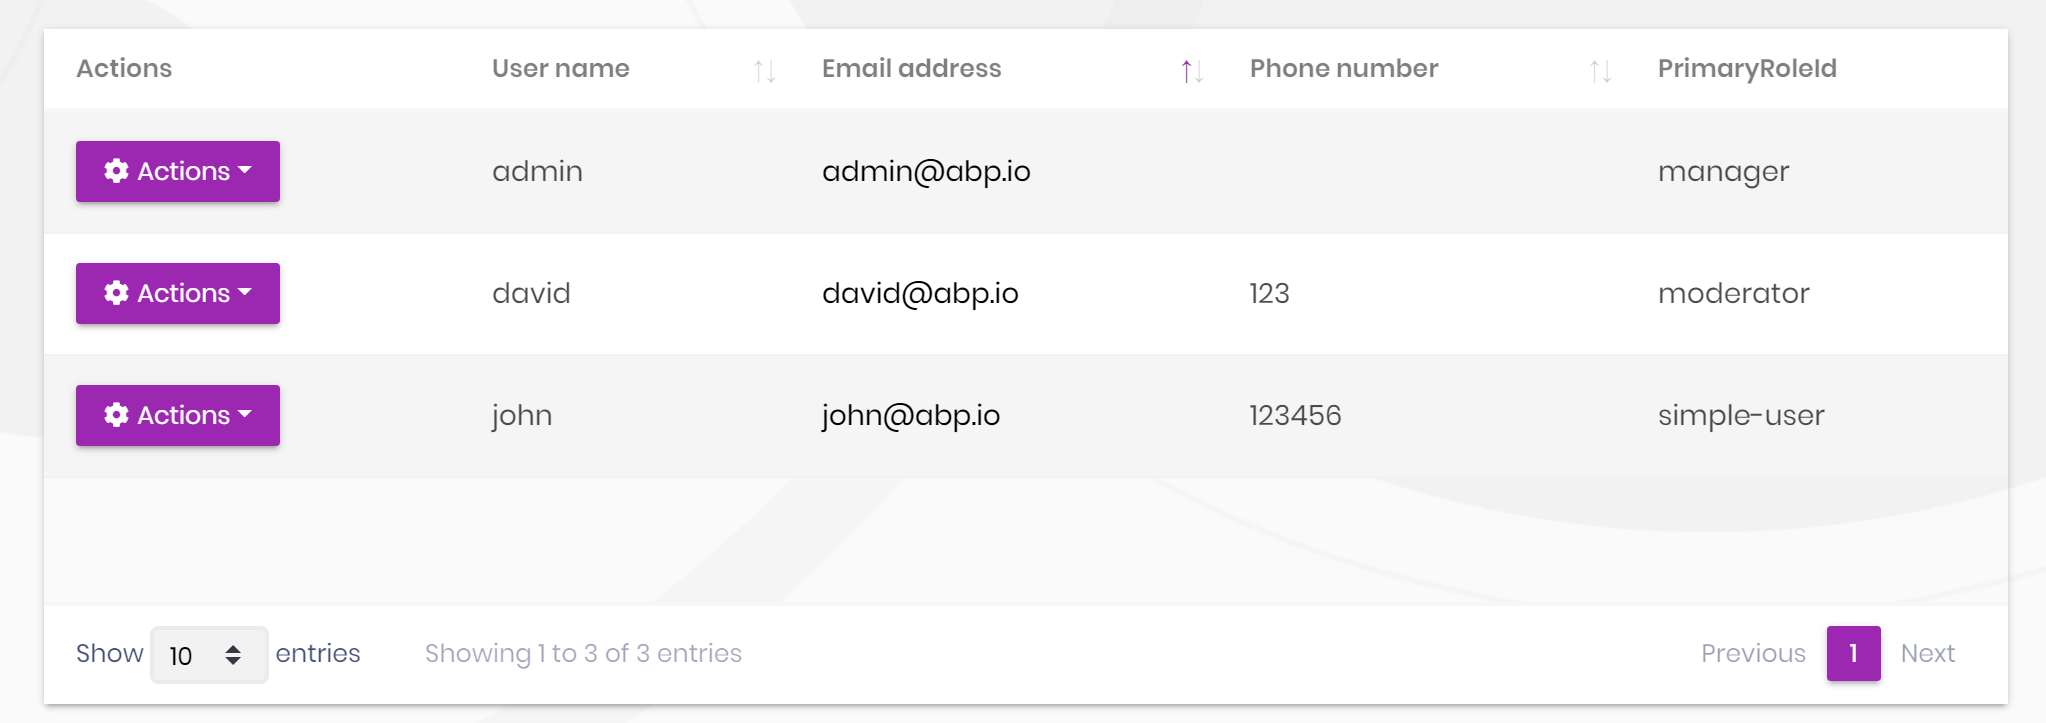The width and height of the screenshot is (2046, 723).
Task: Open the Show entries count selector
Action: tap(208, 654)
